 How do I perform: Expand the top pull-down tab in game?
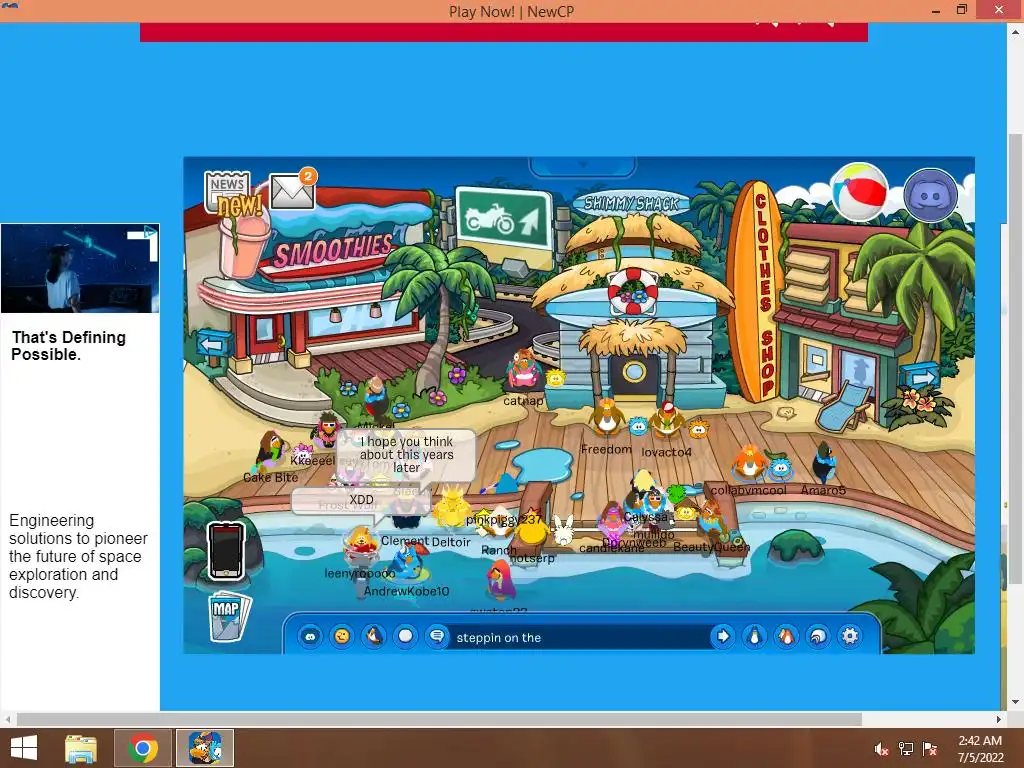click(x=583, y=166)
